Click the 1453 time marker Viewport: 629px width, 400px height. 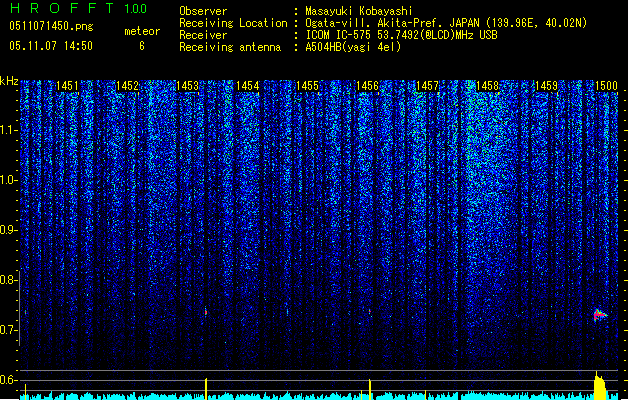(x=187, y=85)
